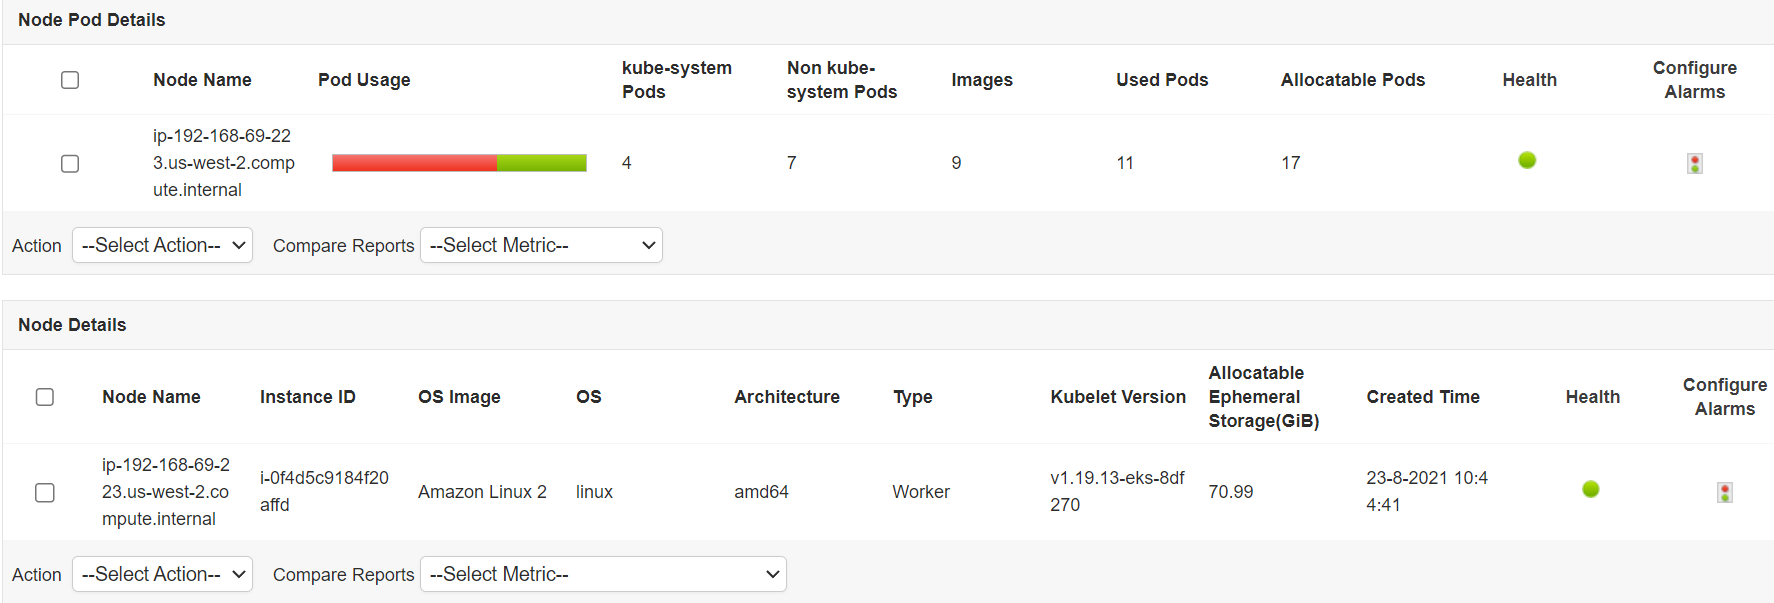Open node name link in Node Pod Details
This screenshot has height=603, width=1774.
coord(222,163)
